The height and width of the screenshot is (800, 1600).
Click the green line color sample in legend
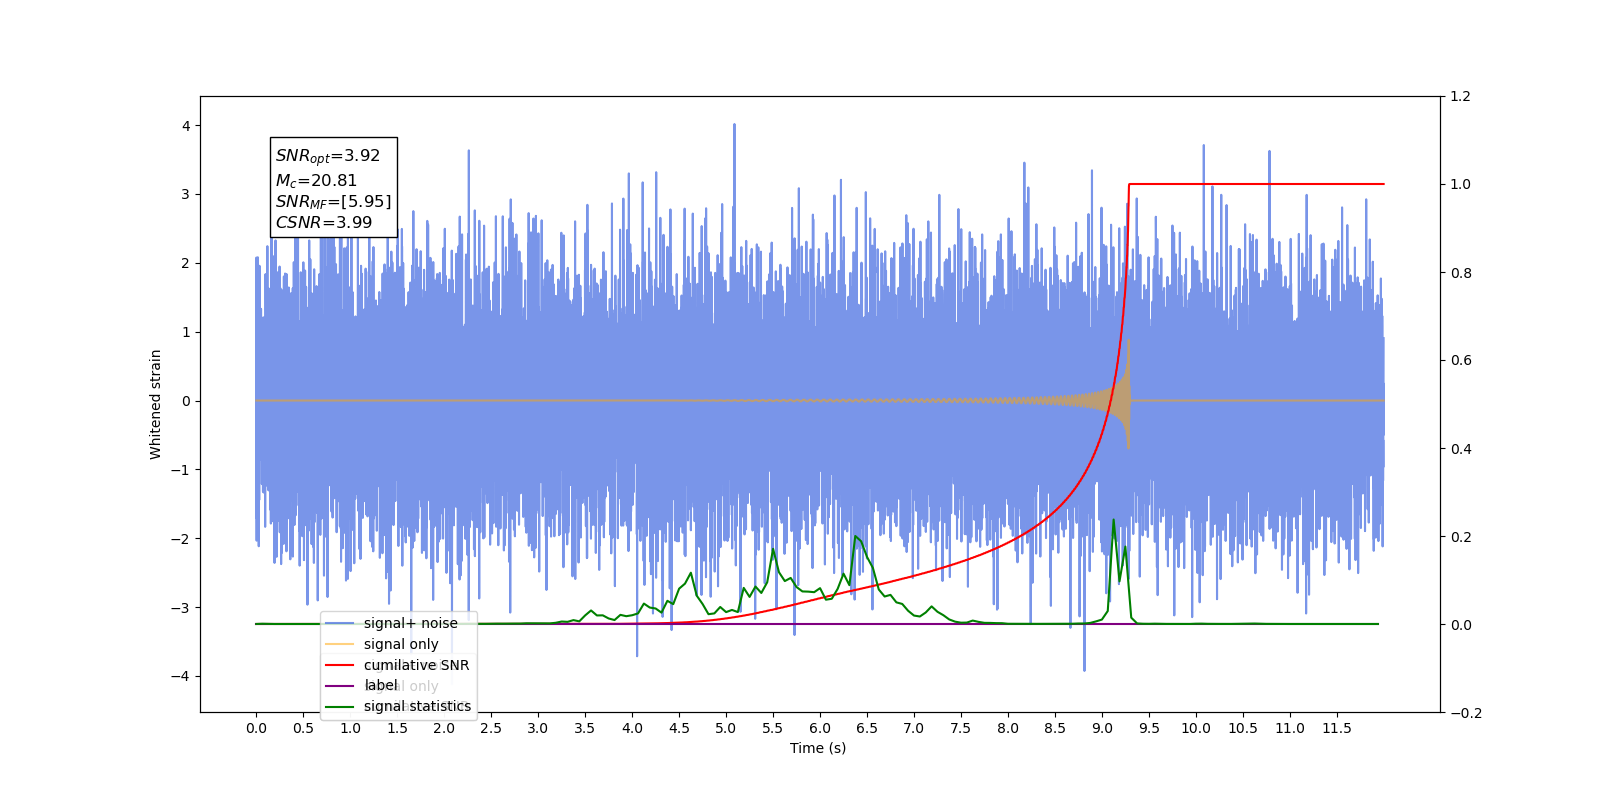tap(340, 706)
